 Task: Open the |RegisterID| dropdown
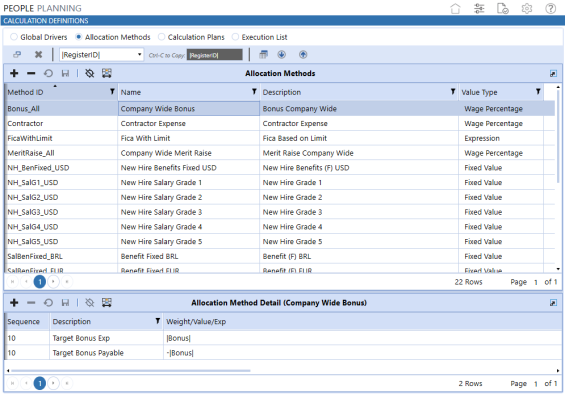click(x=101, y=55)
